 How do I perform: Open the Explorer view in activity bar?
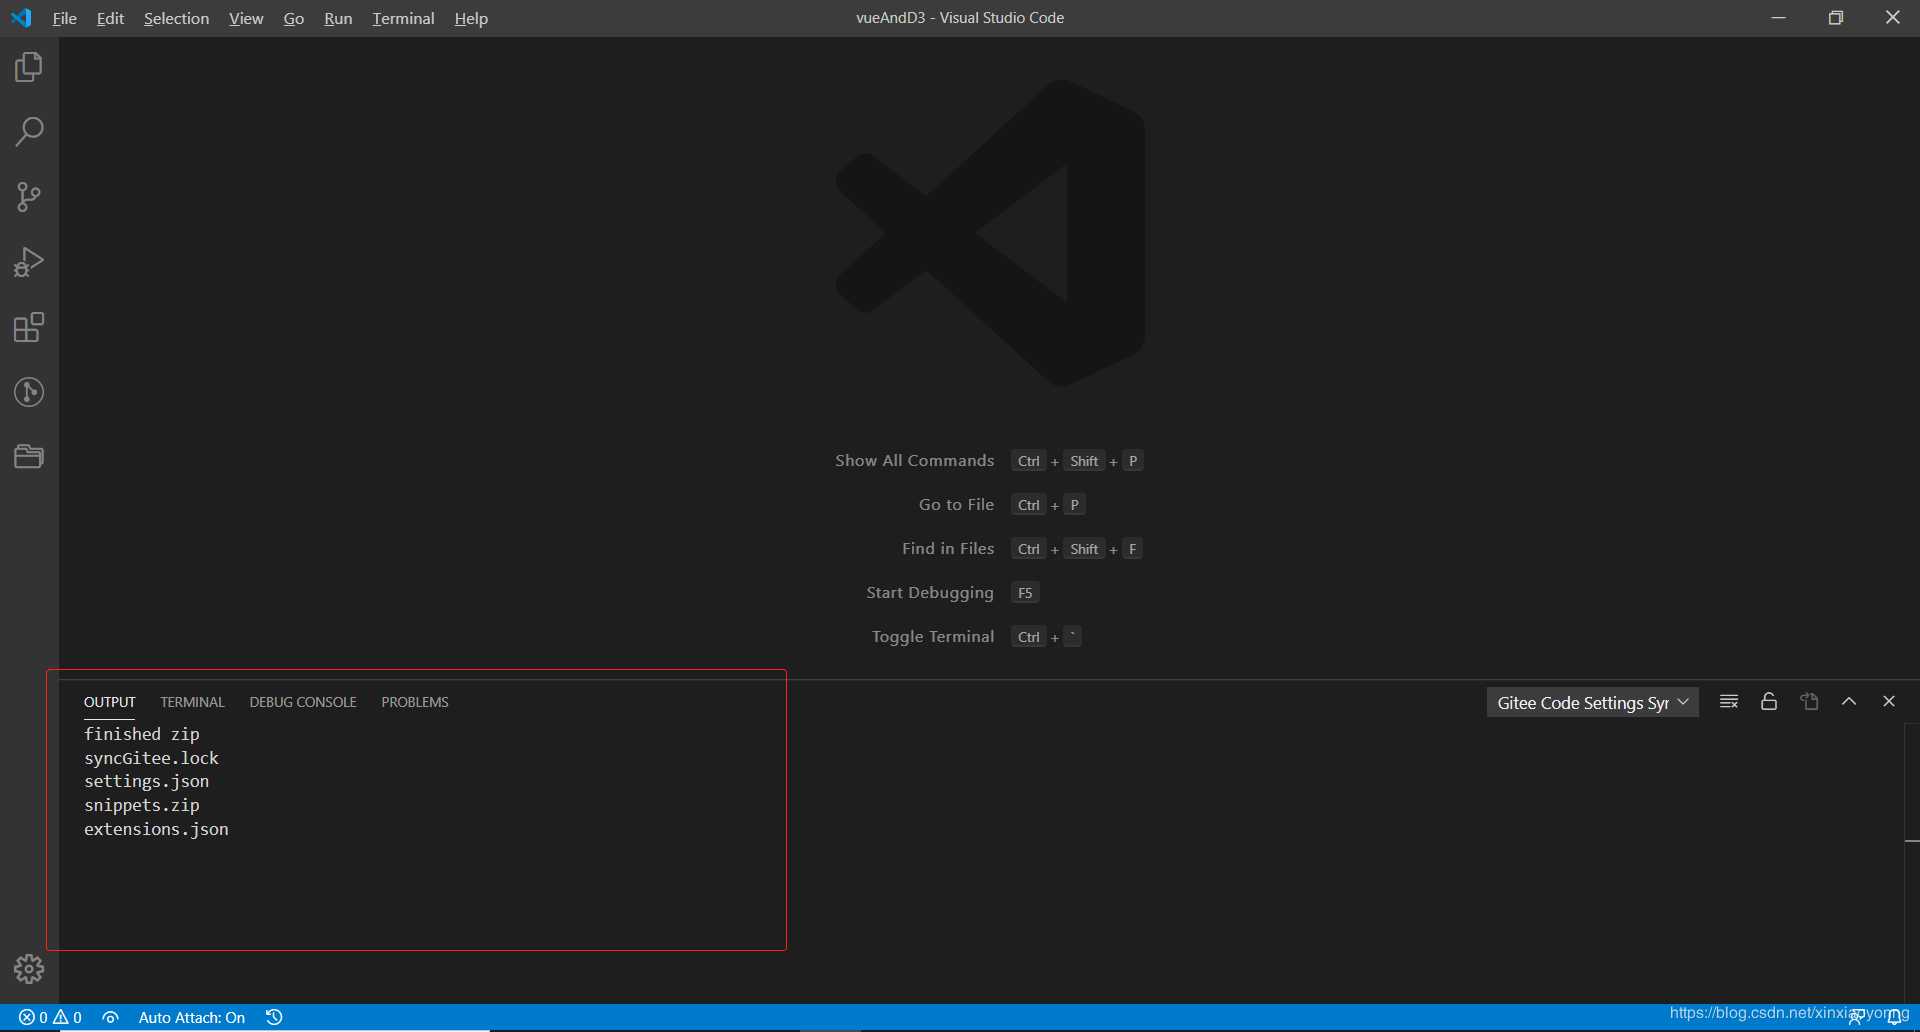point(29,67)
